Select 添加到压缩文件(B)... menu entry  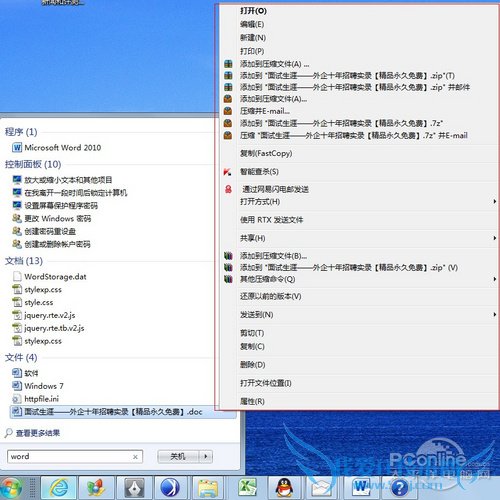[273, 256]
